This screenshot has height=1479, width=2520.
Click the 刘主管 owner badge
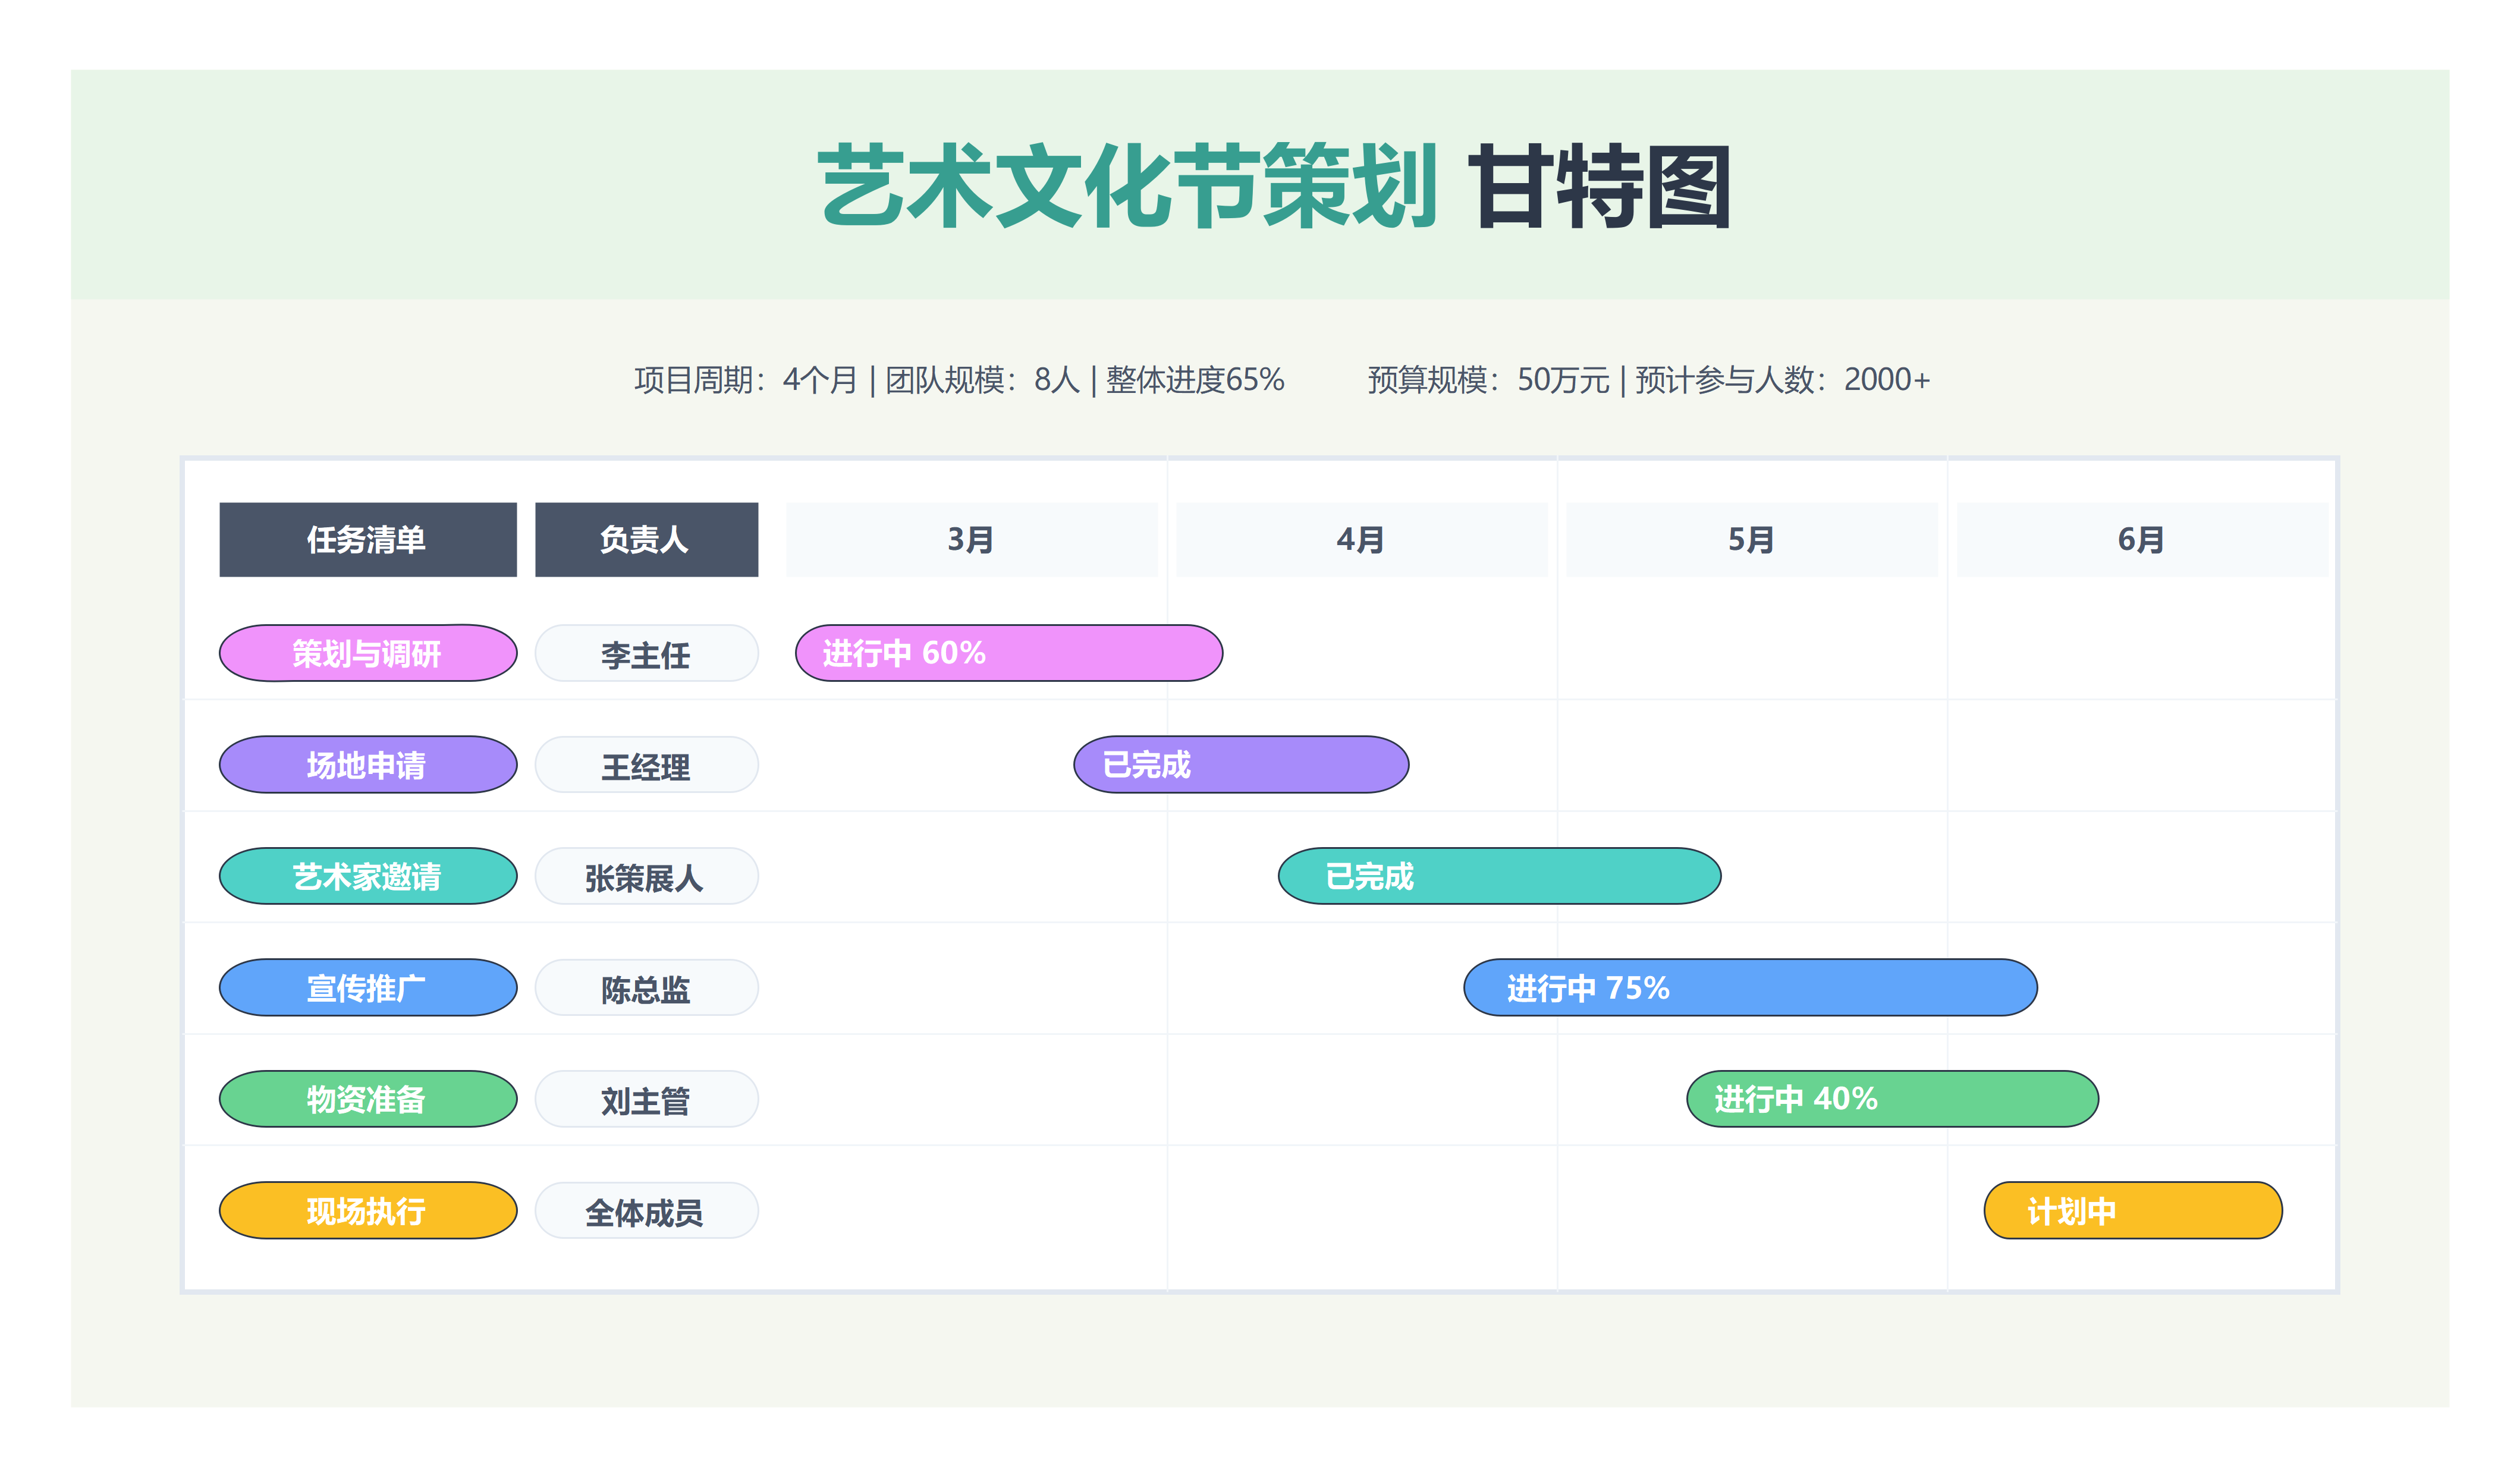pyautogui.click(x=646, y=1098)
